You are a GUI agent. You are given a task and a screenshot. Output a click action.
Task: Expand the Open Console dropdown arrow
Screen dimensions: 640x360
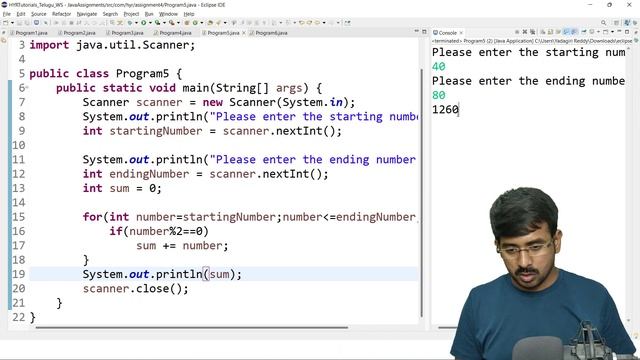(612, 32)
